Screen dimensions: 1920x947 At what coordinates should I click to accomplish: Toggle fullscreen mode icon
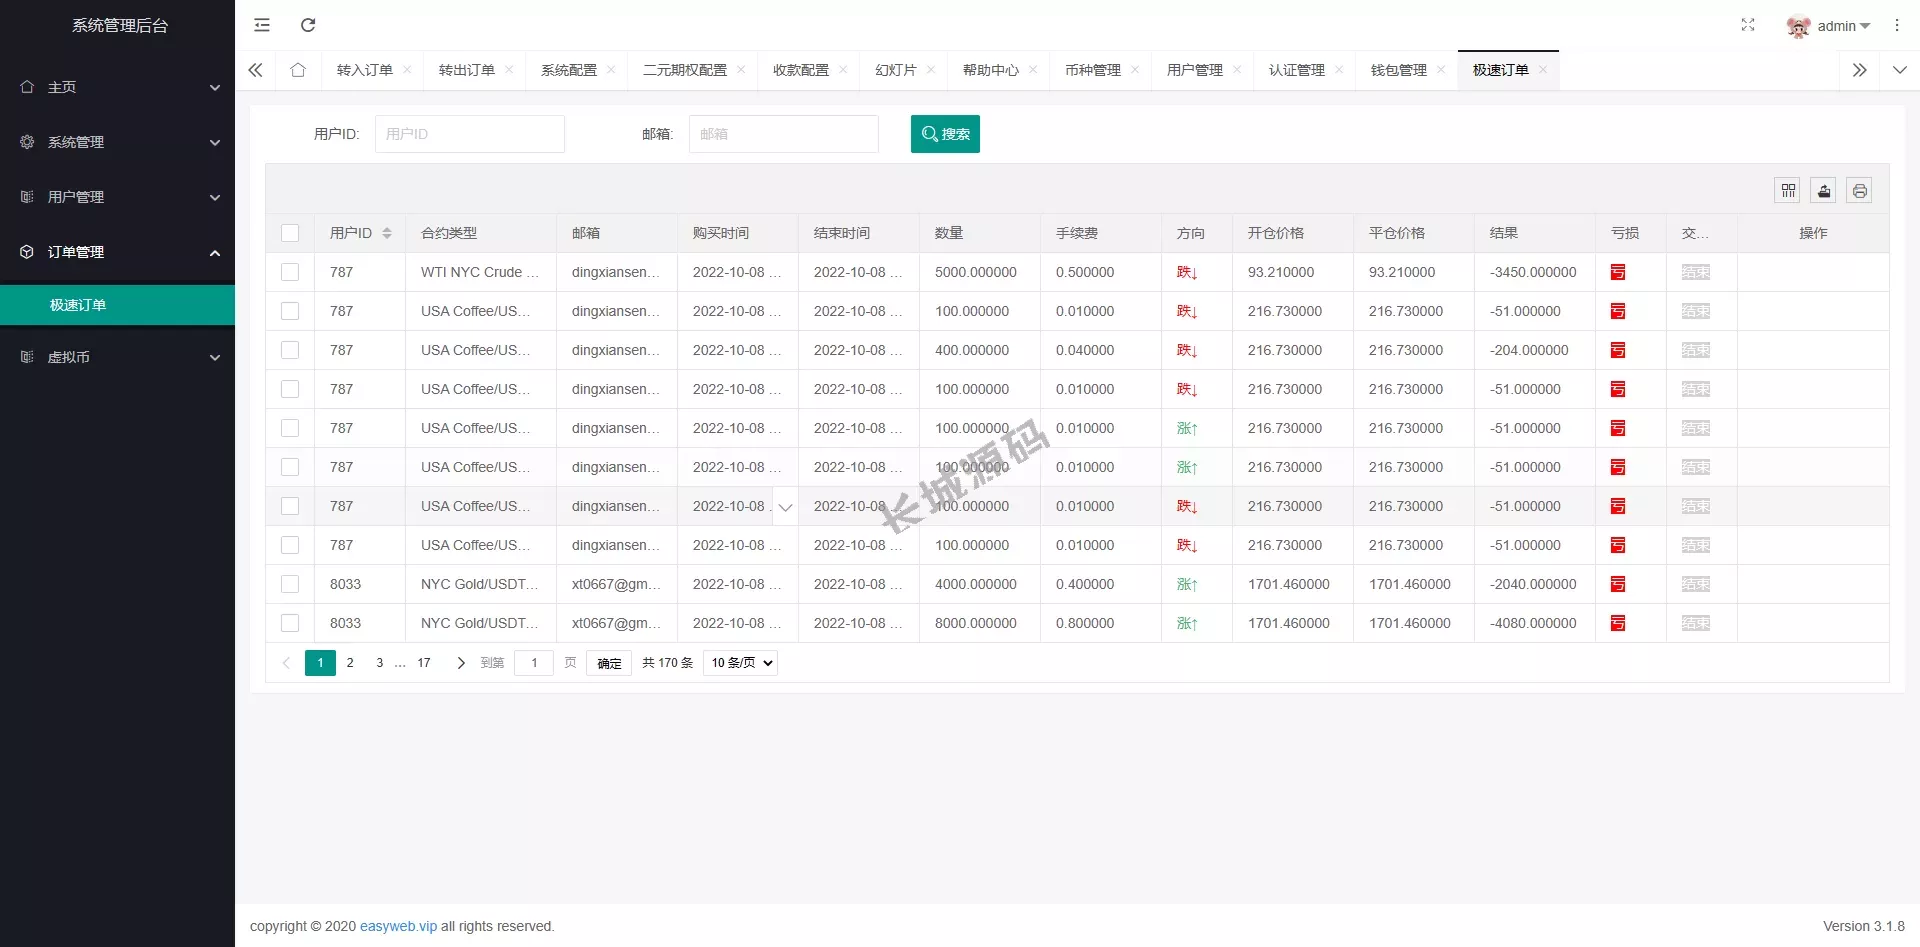point(1748,25)
